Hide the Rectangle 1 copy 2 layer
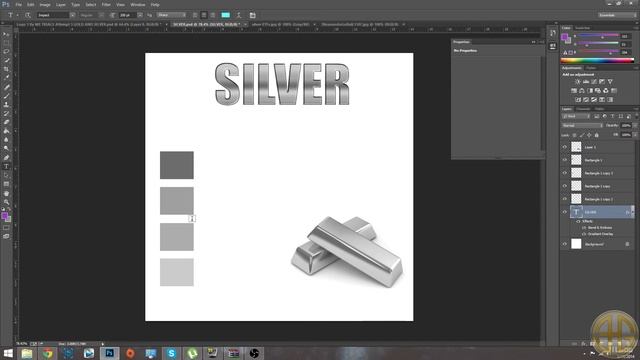Screen dimensions: 640x360 point(565,199)
